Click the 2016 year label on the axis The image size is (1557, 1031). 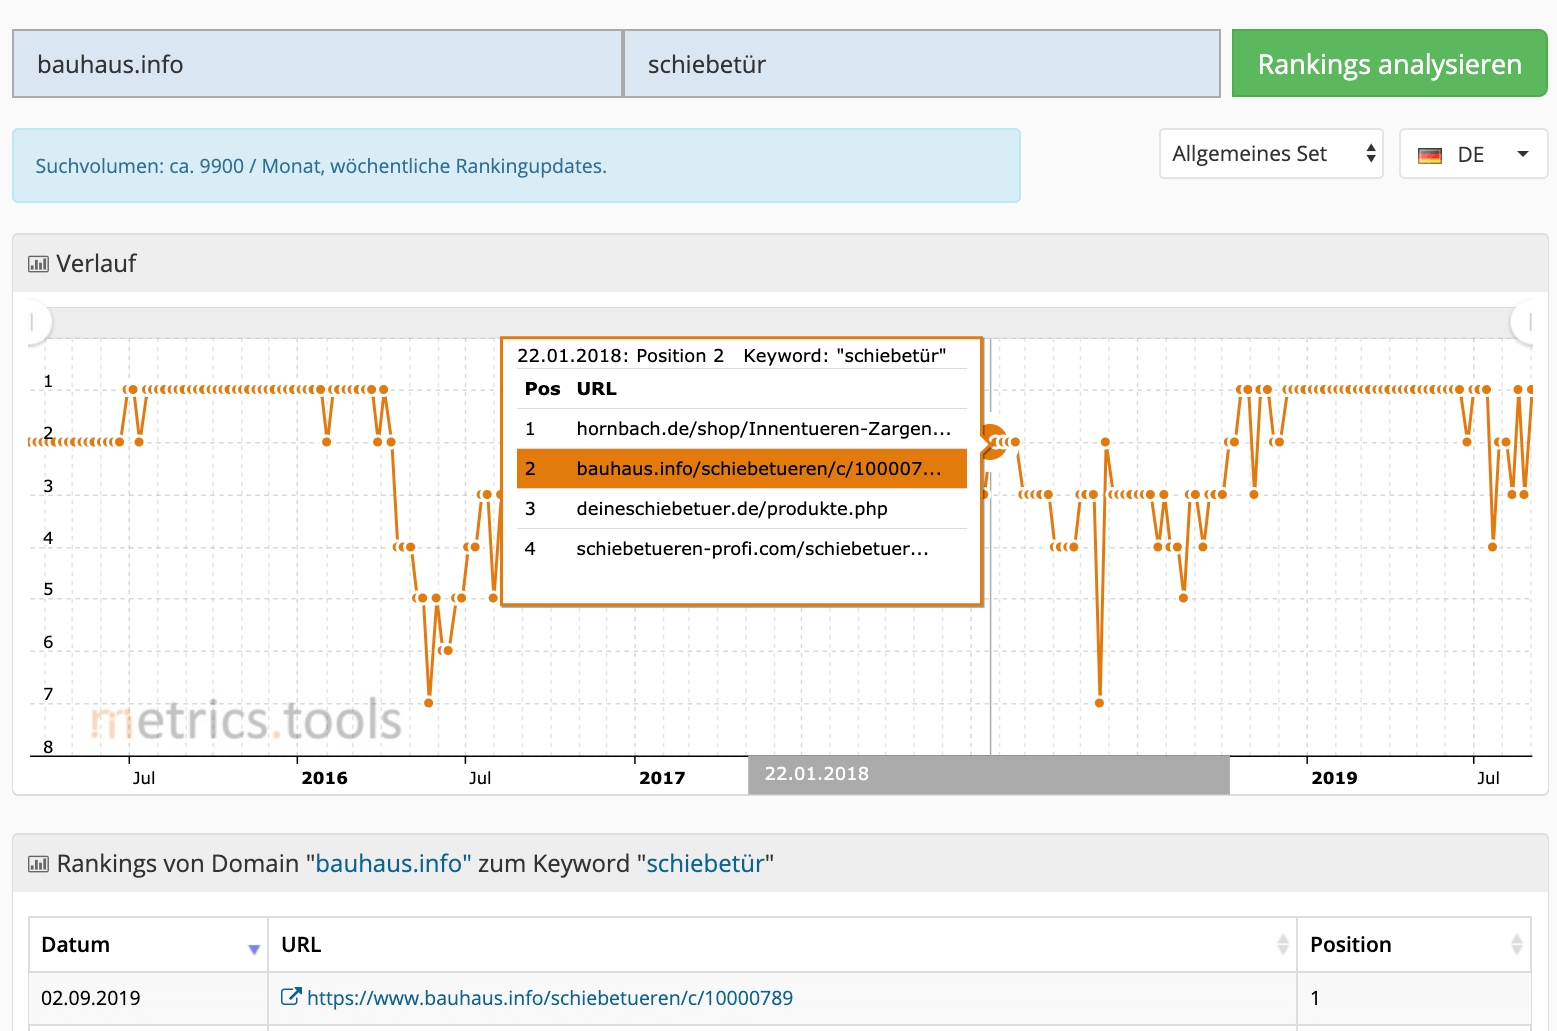(x=325, y=778)
